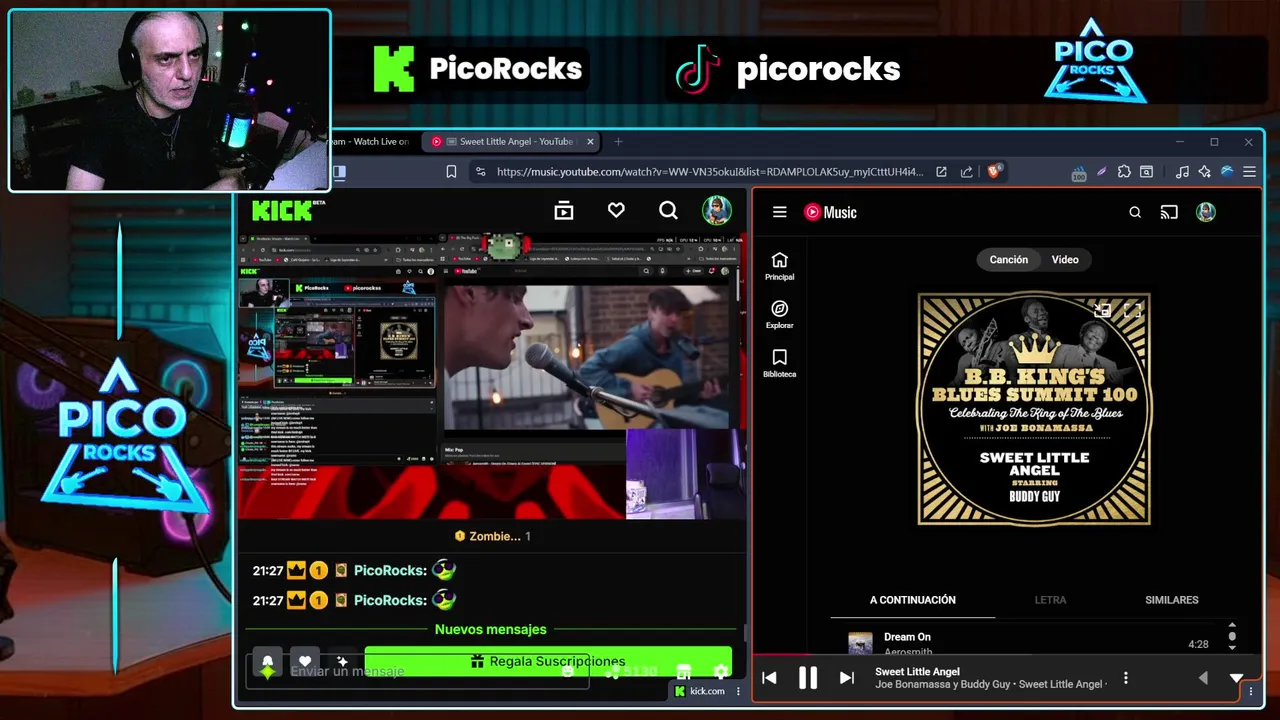The width and height of the screenshot is (1280, 720).
Task: Open a new browser tab
Action: (x=618, y=141)
